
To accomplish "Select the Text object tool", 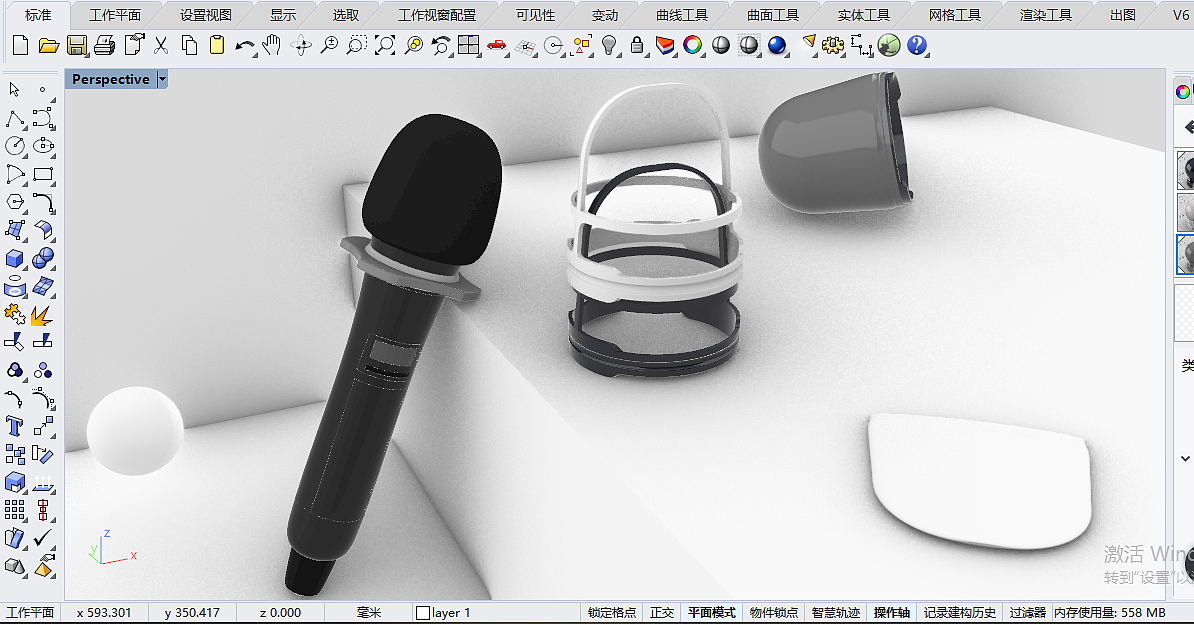I will [x=15, y=426].
